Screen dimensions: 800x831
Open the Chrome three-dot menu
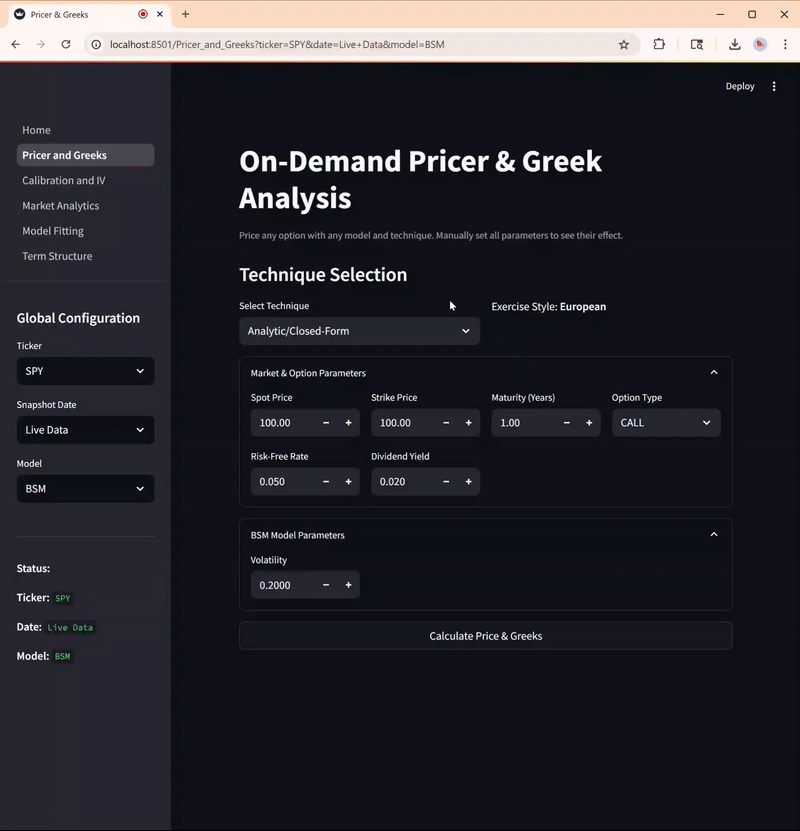pyautogui.click(x=785, y=45)
